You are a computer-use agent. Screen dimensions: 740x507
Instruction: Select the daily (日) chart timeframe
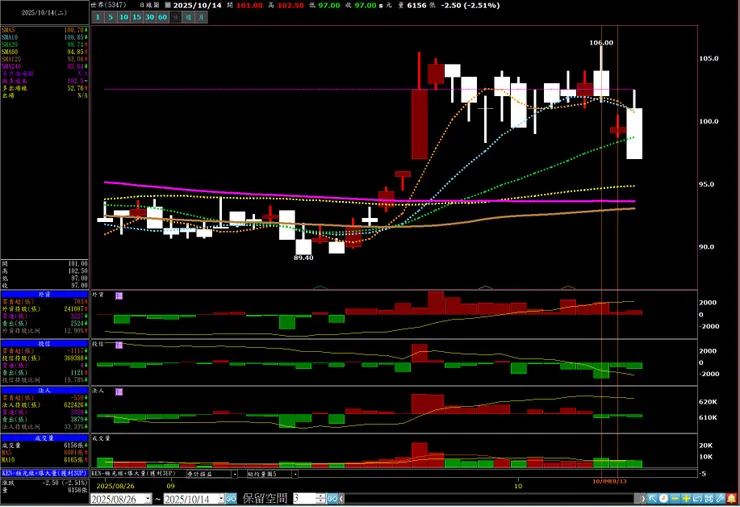pyautogui.click(x=176, y=17)
